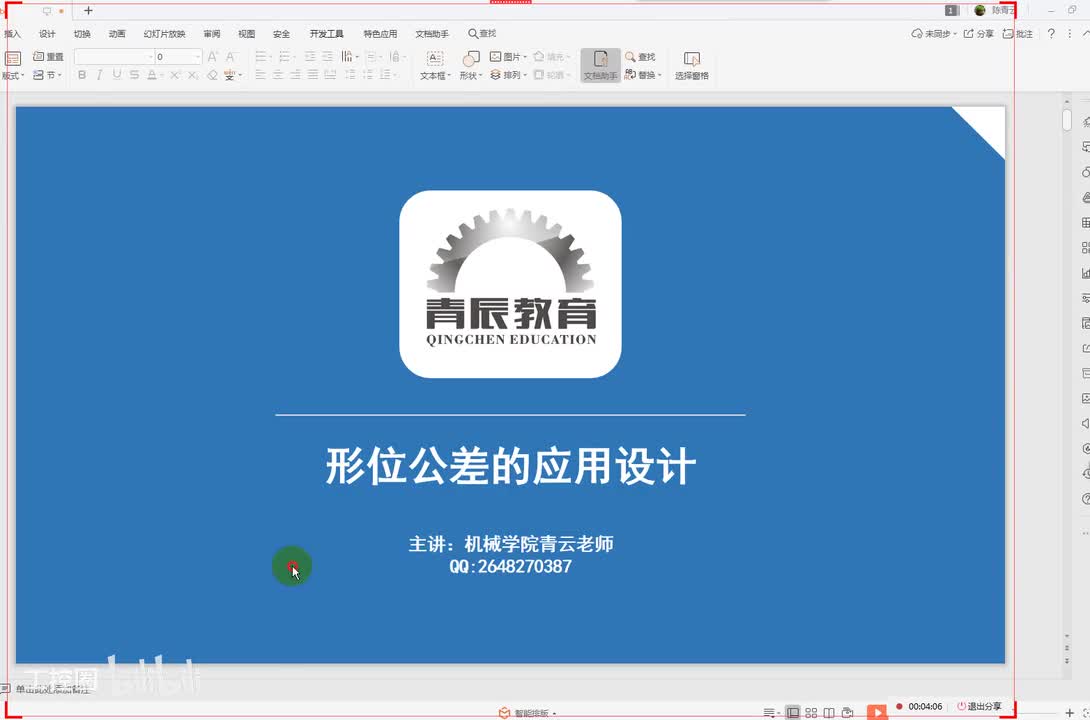Screen dimensions: 1090x720
Task: Select center text alignment
Action: tap(278, 75)
